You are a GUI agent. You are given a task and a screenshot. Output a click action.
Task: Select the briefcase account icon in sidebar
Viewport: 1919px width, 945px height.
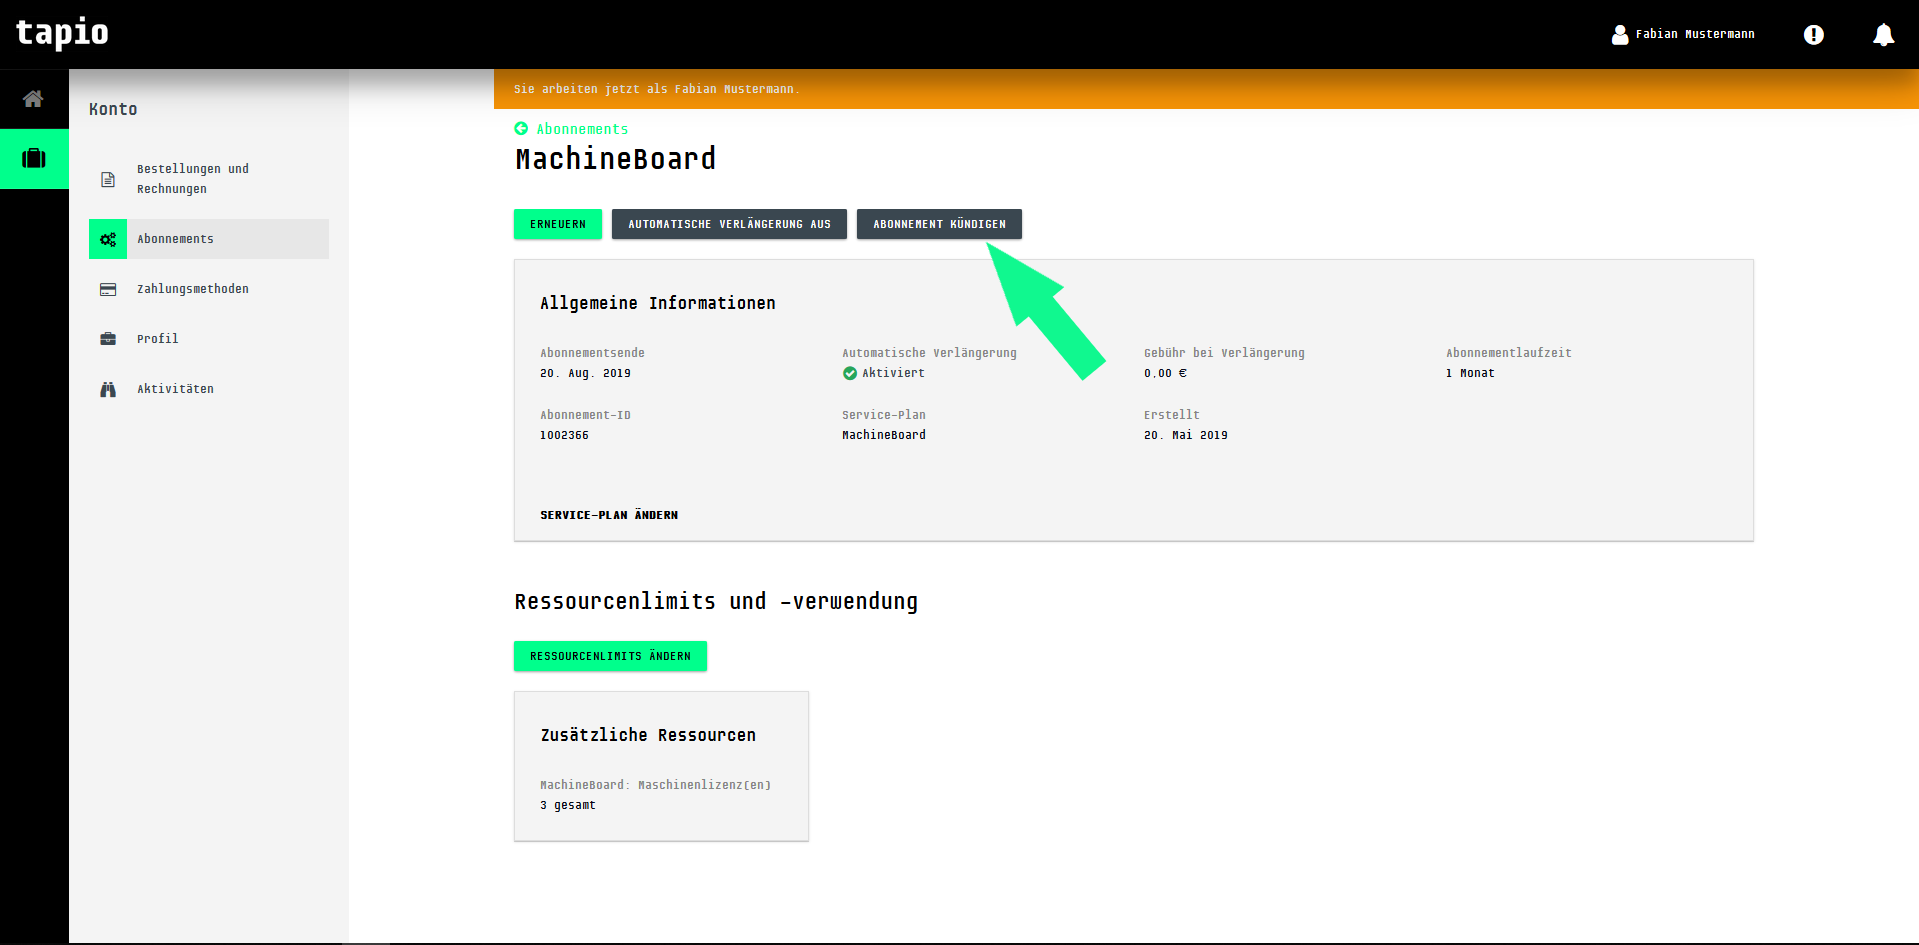pos(34,158)
